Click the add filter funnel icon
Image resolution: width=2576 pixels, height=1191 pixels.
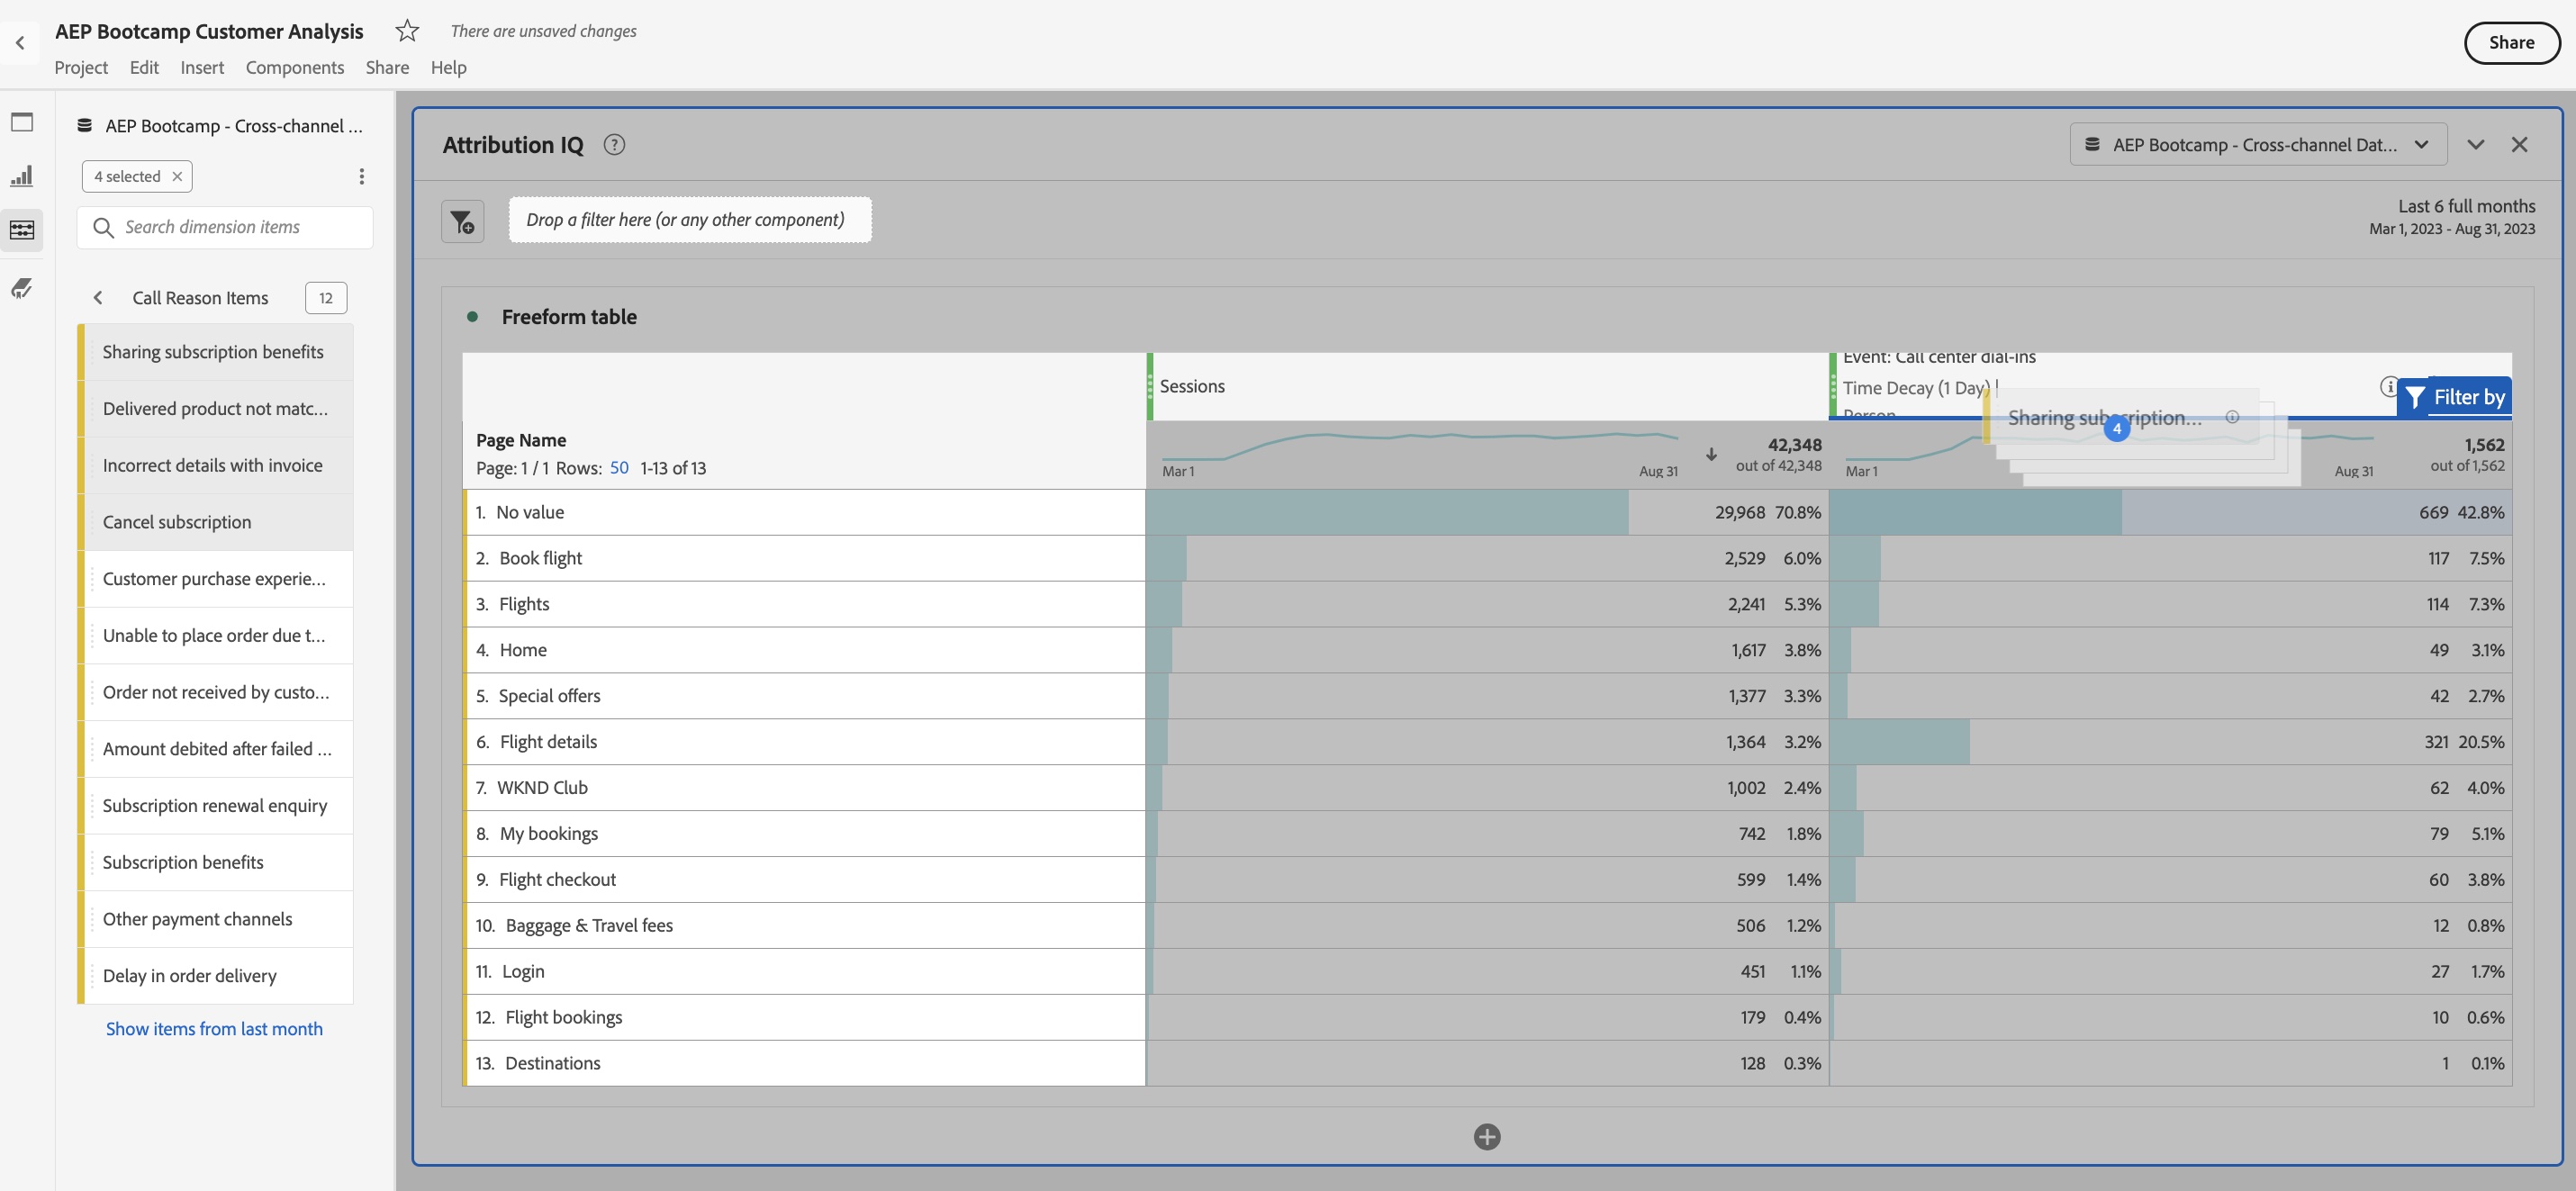[x=462, y=221]
